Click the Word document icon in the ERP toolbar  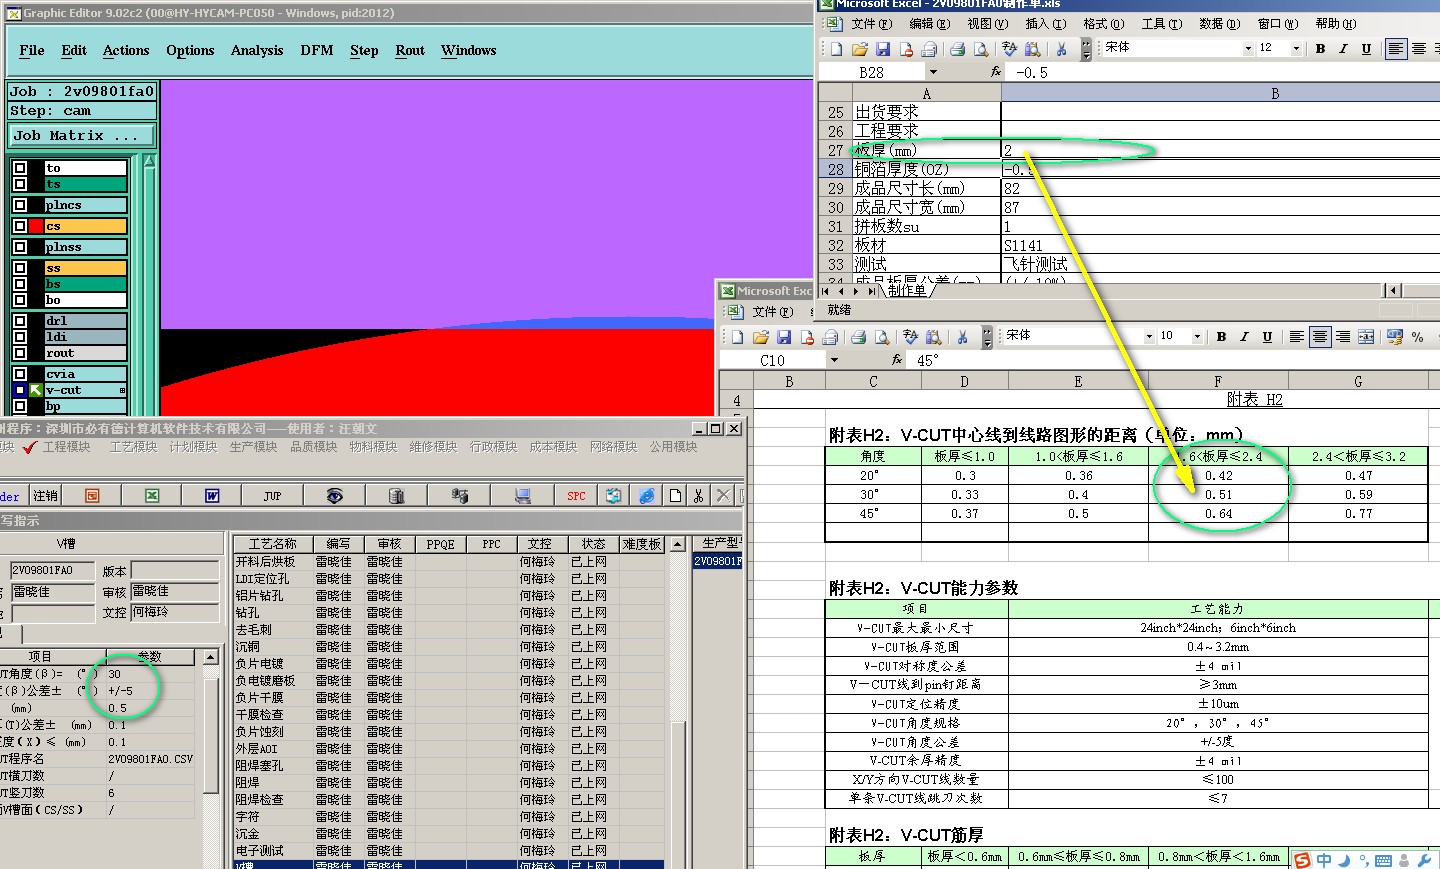(212, 496)
